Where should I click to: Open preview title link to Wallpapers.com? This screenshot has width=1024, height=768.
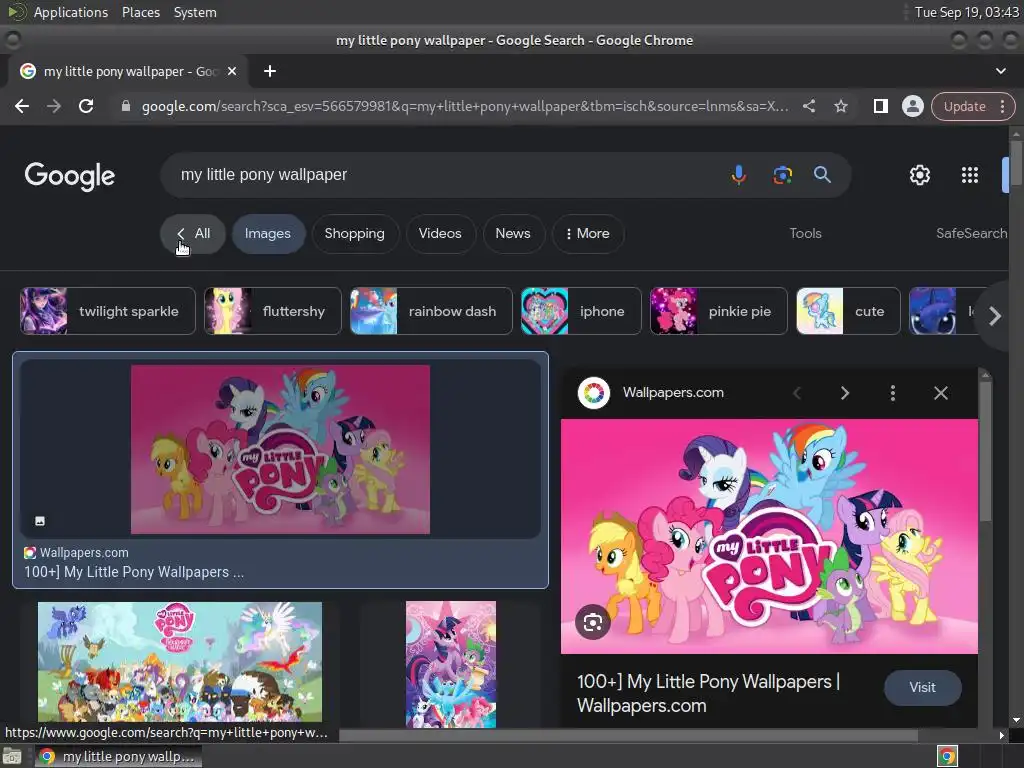[x=709, y=694]
